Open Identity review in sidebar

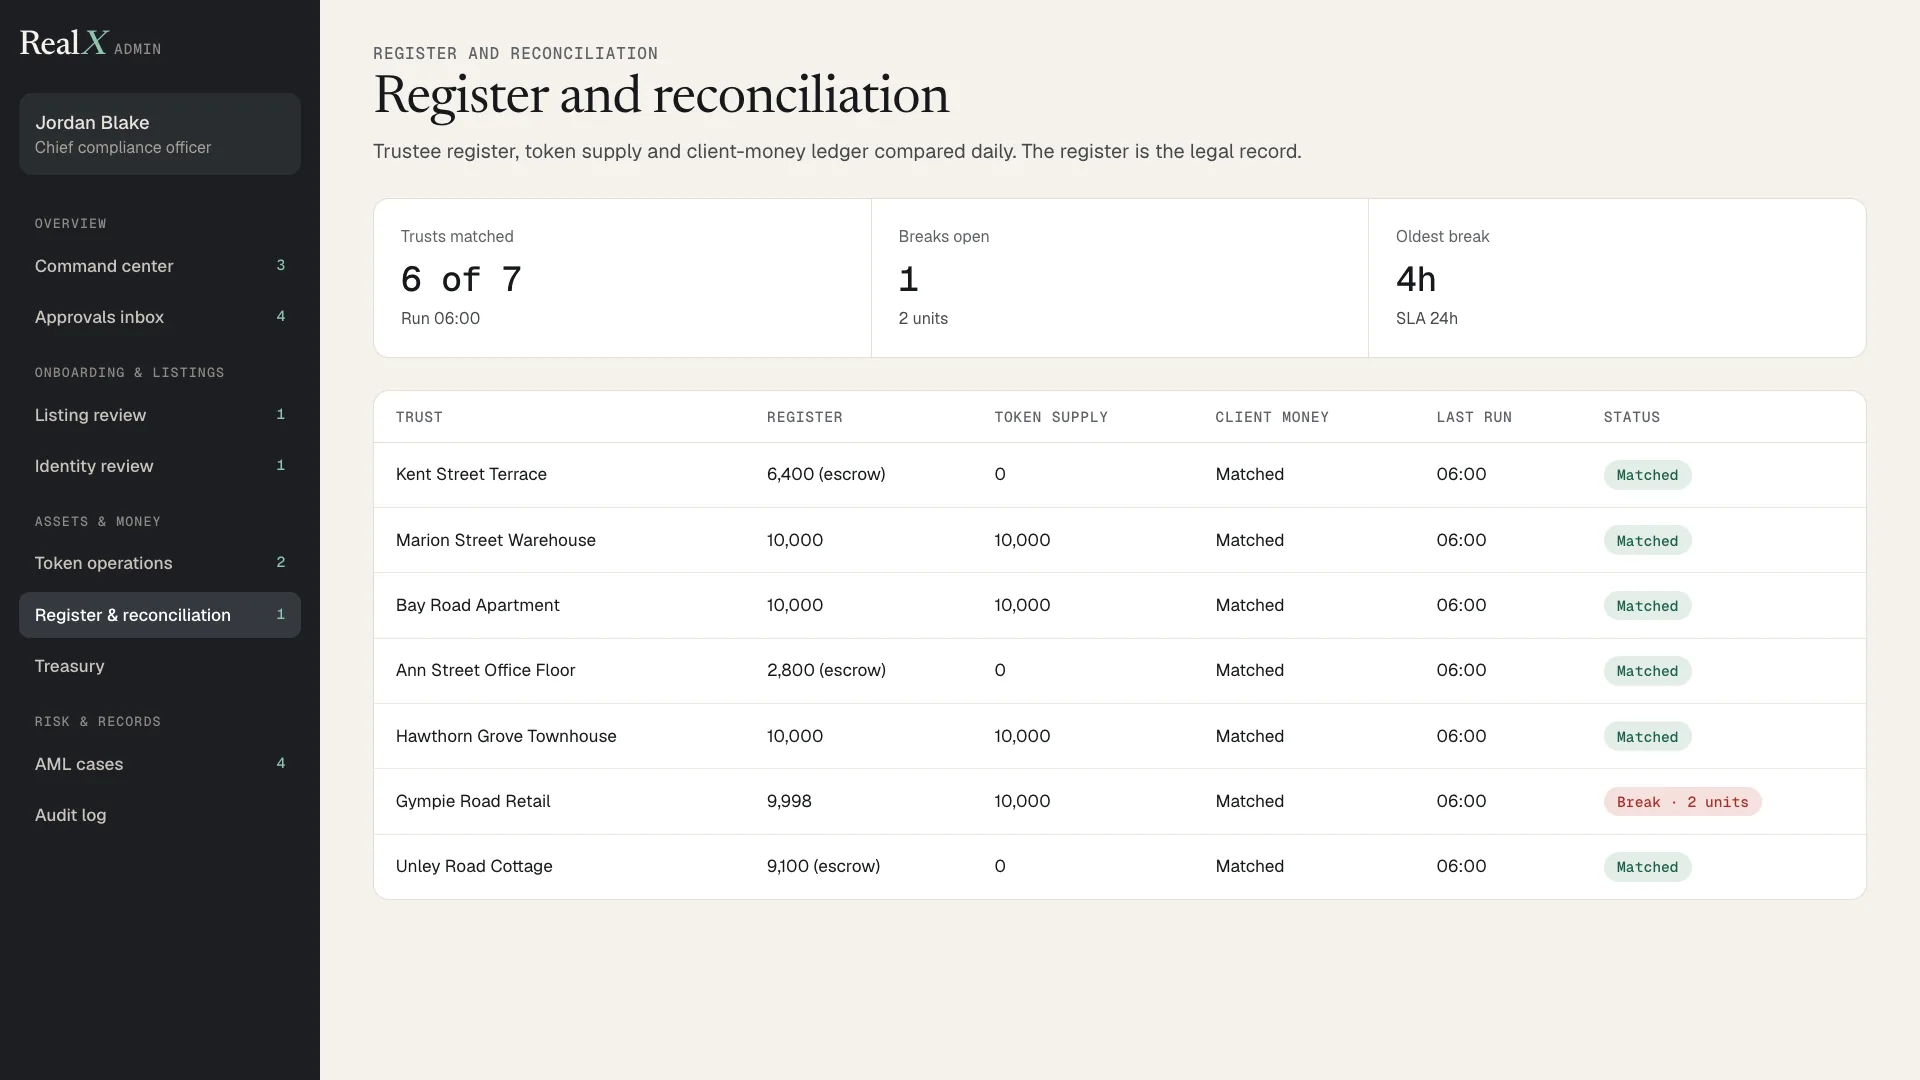pyautogui.click(x=160, y=466)
